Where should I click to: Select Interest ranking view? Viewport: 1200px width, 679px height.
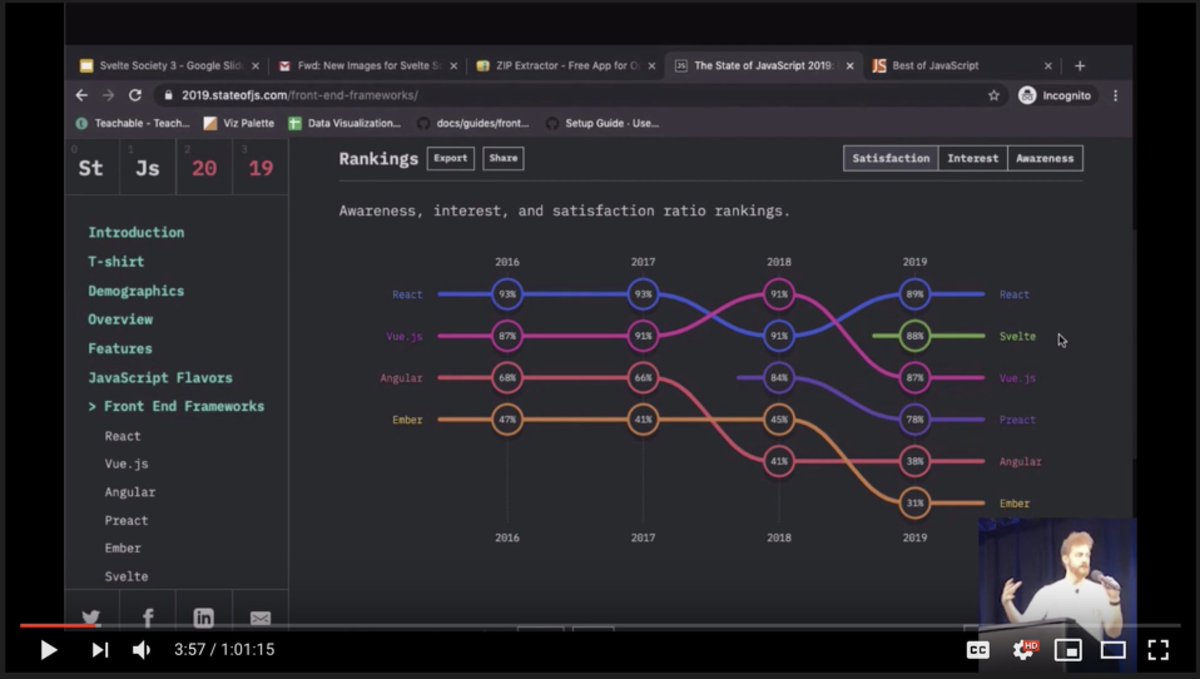tap(973, 158)
